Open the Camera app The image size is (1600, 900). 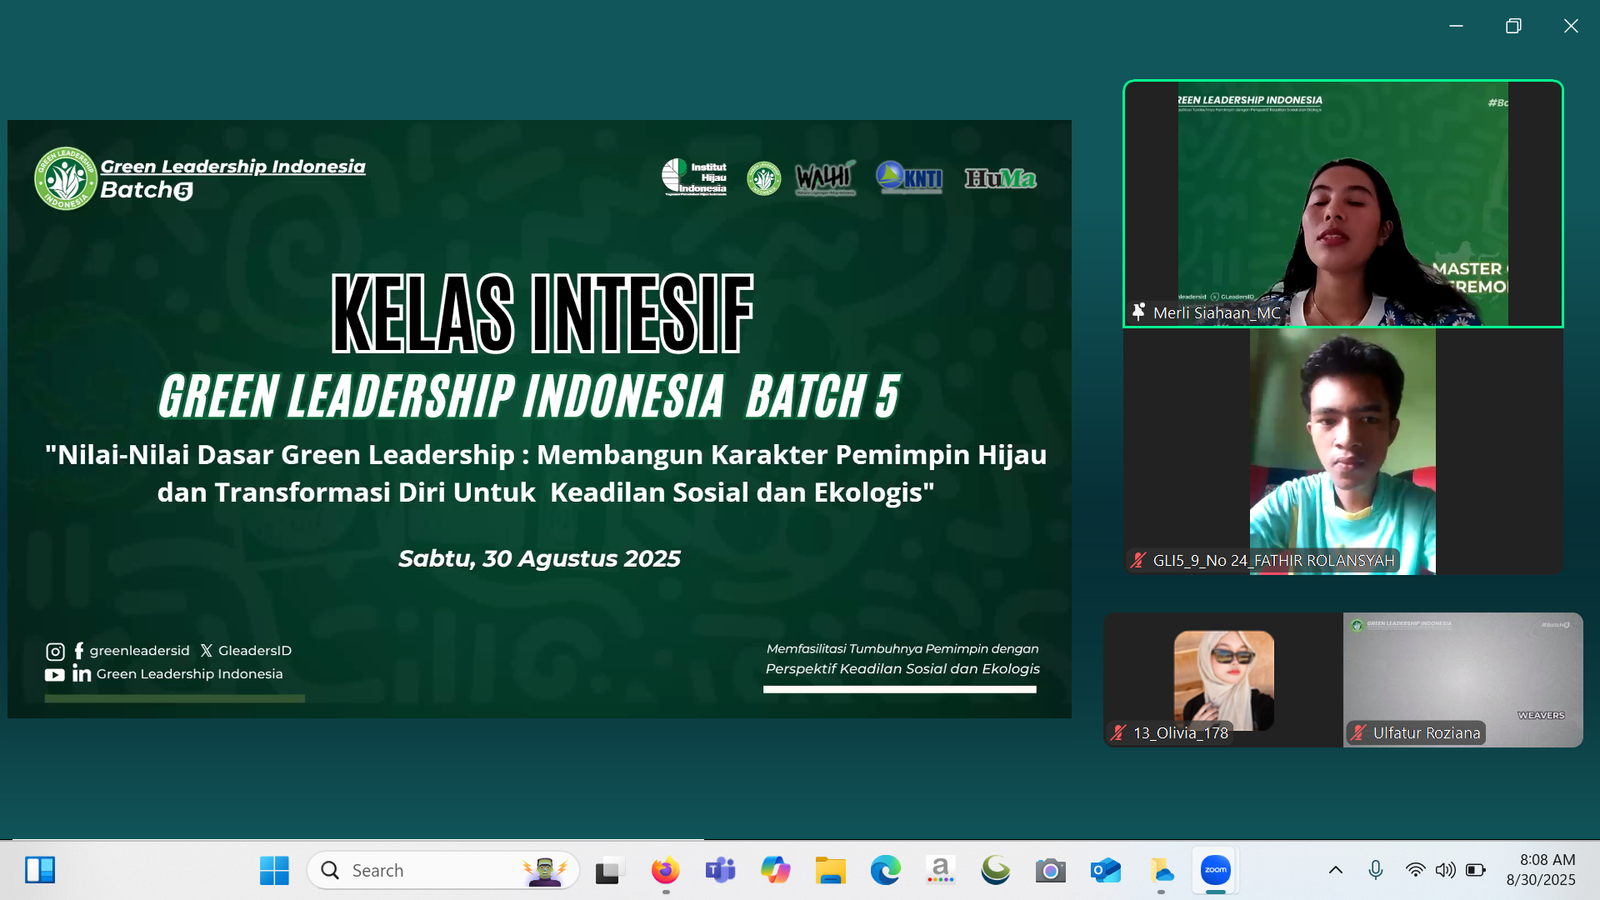point(1049,870)
